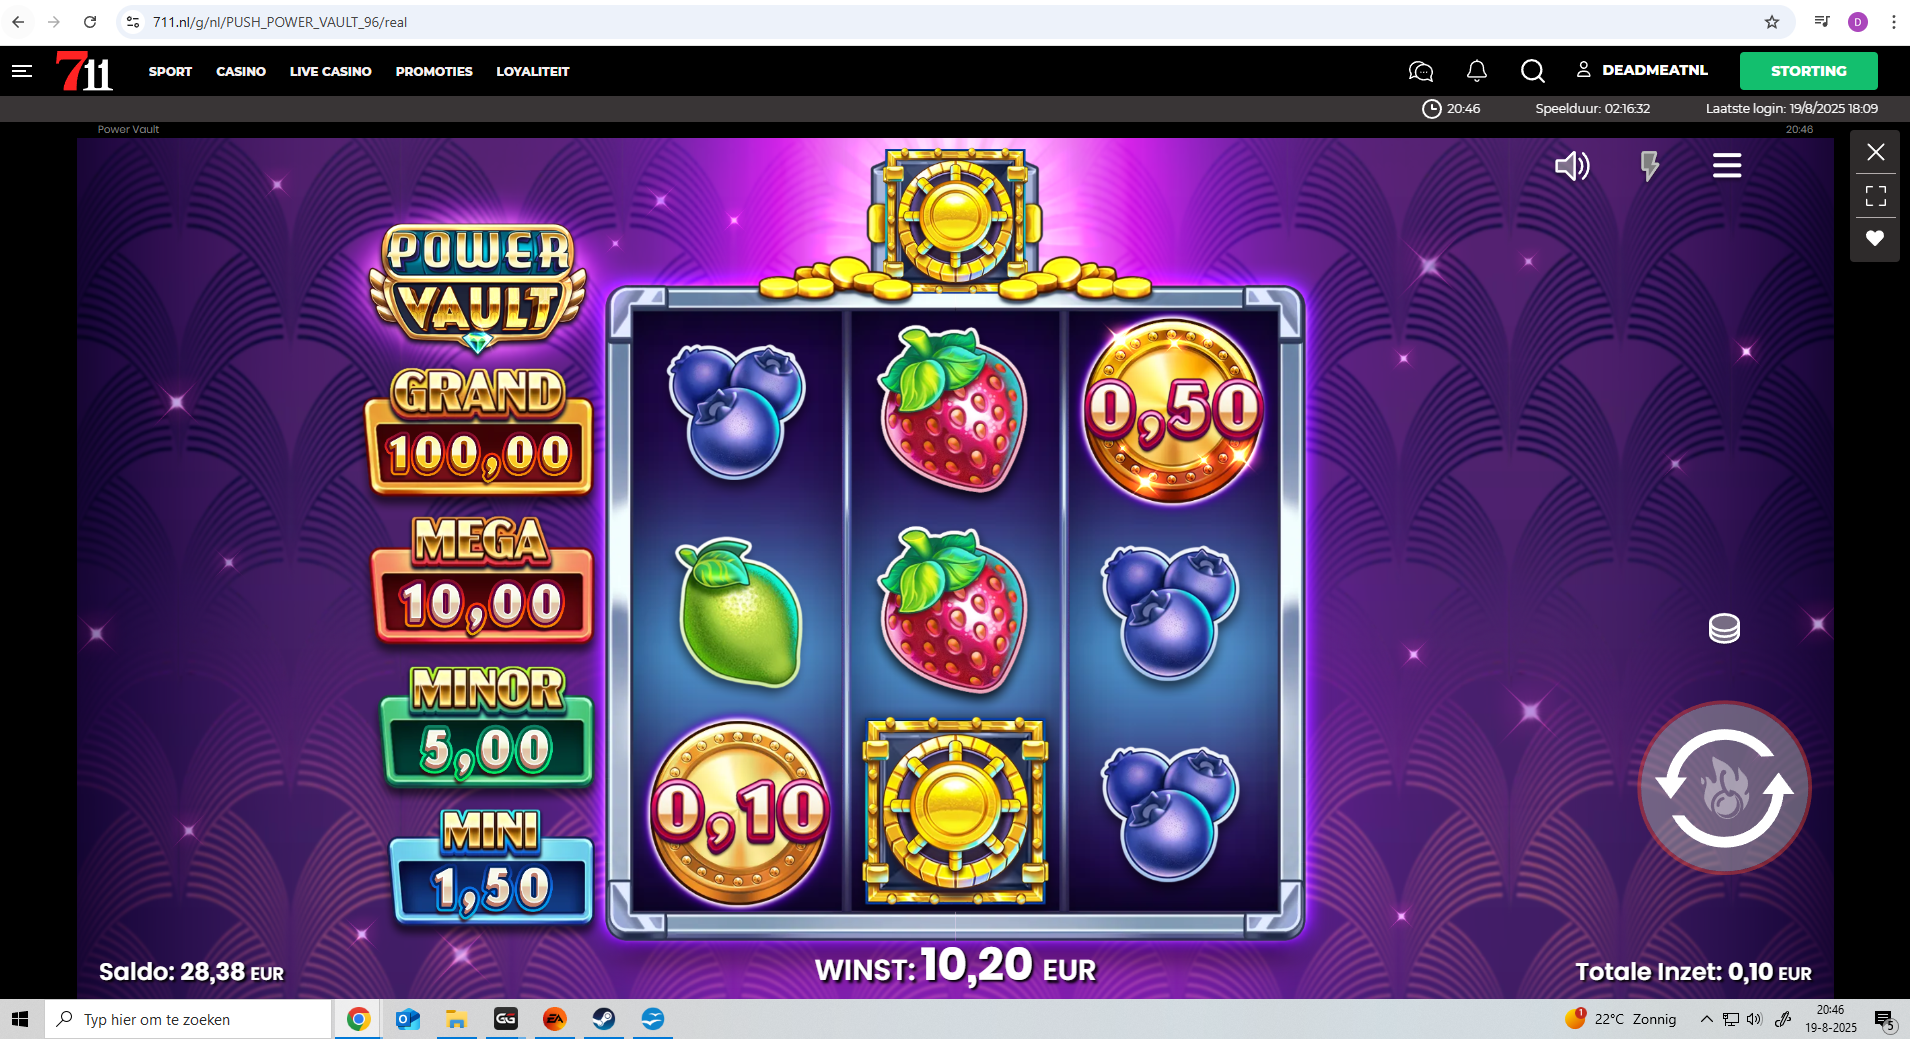Open Steam from the taskbar
1910x1039 pixels.
point(604,1019)
